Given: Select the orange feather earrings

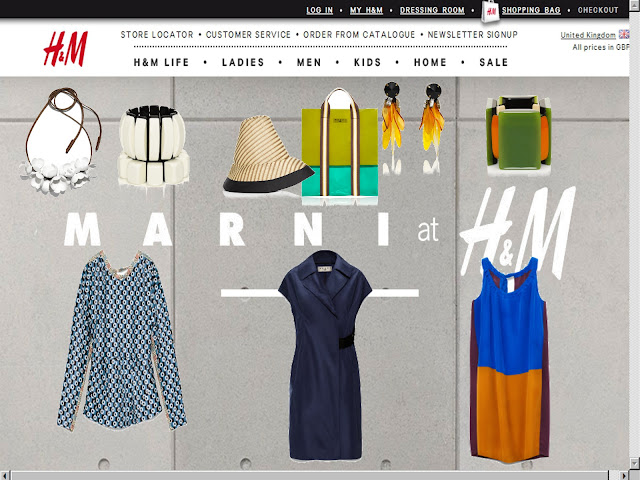Looking at the screenshot, I should [413, 127].
